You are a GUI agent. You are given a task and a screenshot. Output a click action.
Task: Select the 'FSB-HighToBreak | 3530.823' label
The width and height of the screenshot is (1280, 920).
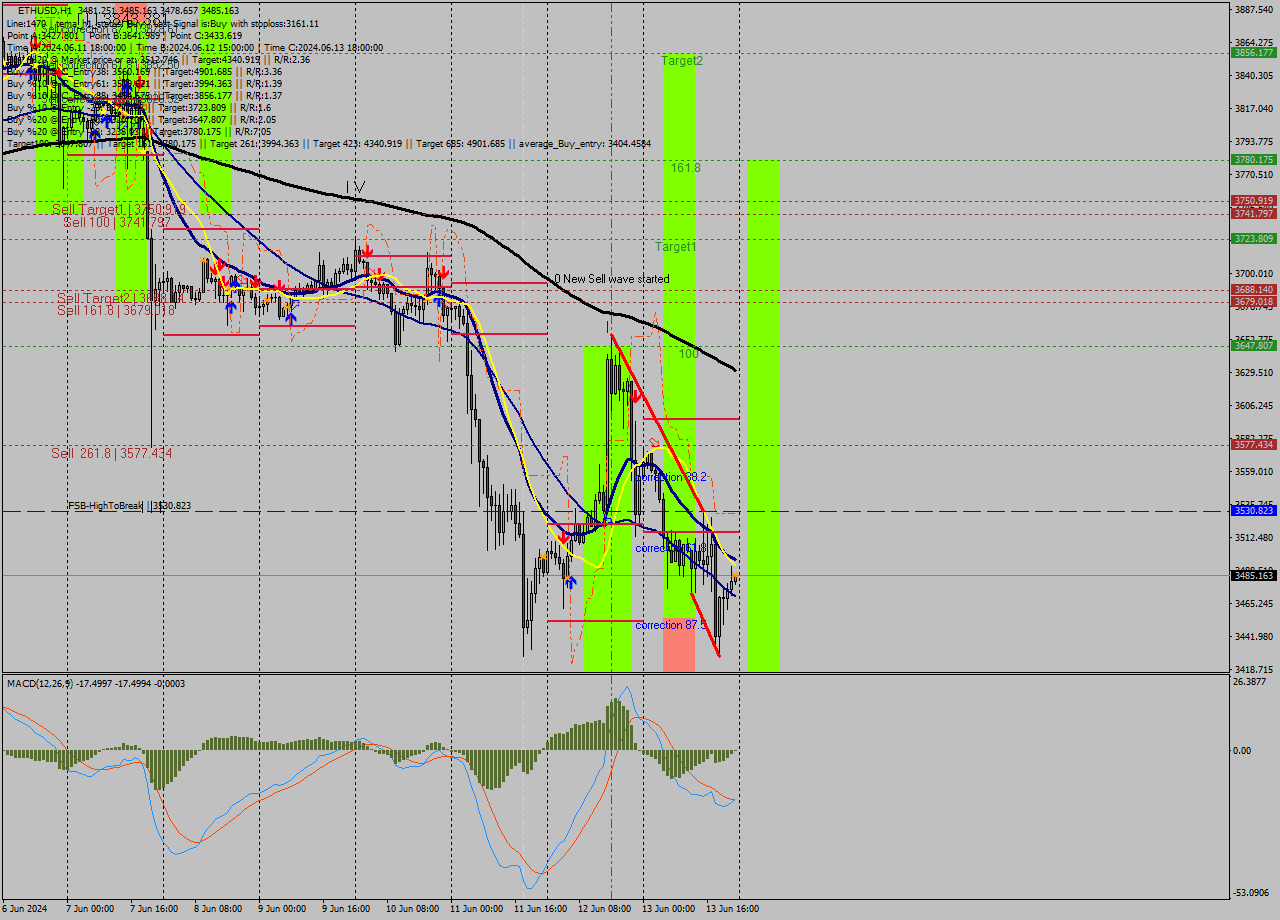click(129, 506)
